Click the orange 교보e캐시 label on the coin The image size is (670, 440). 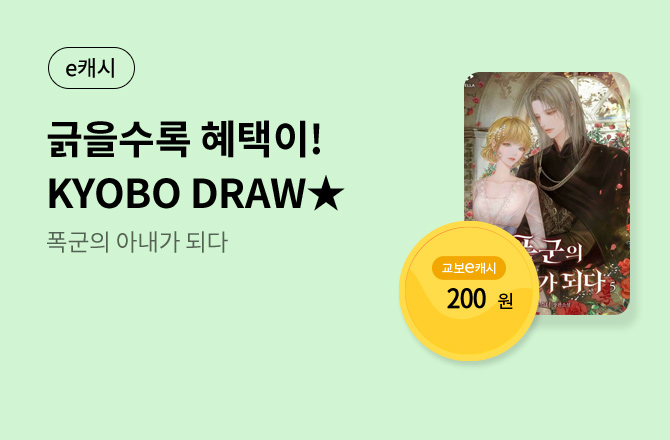point(469,268)
